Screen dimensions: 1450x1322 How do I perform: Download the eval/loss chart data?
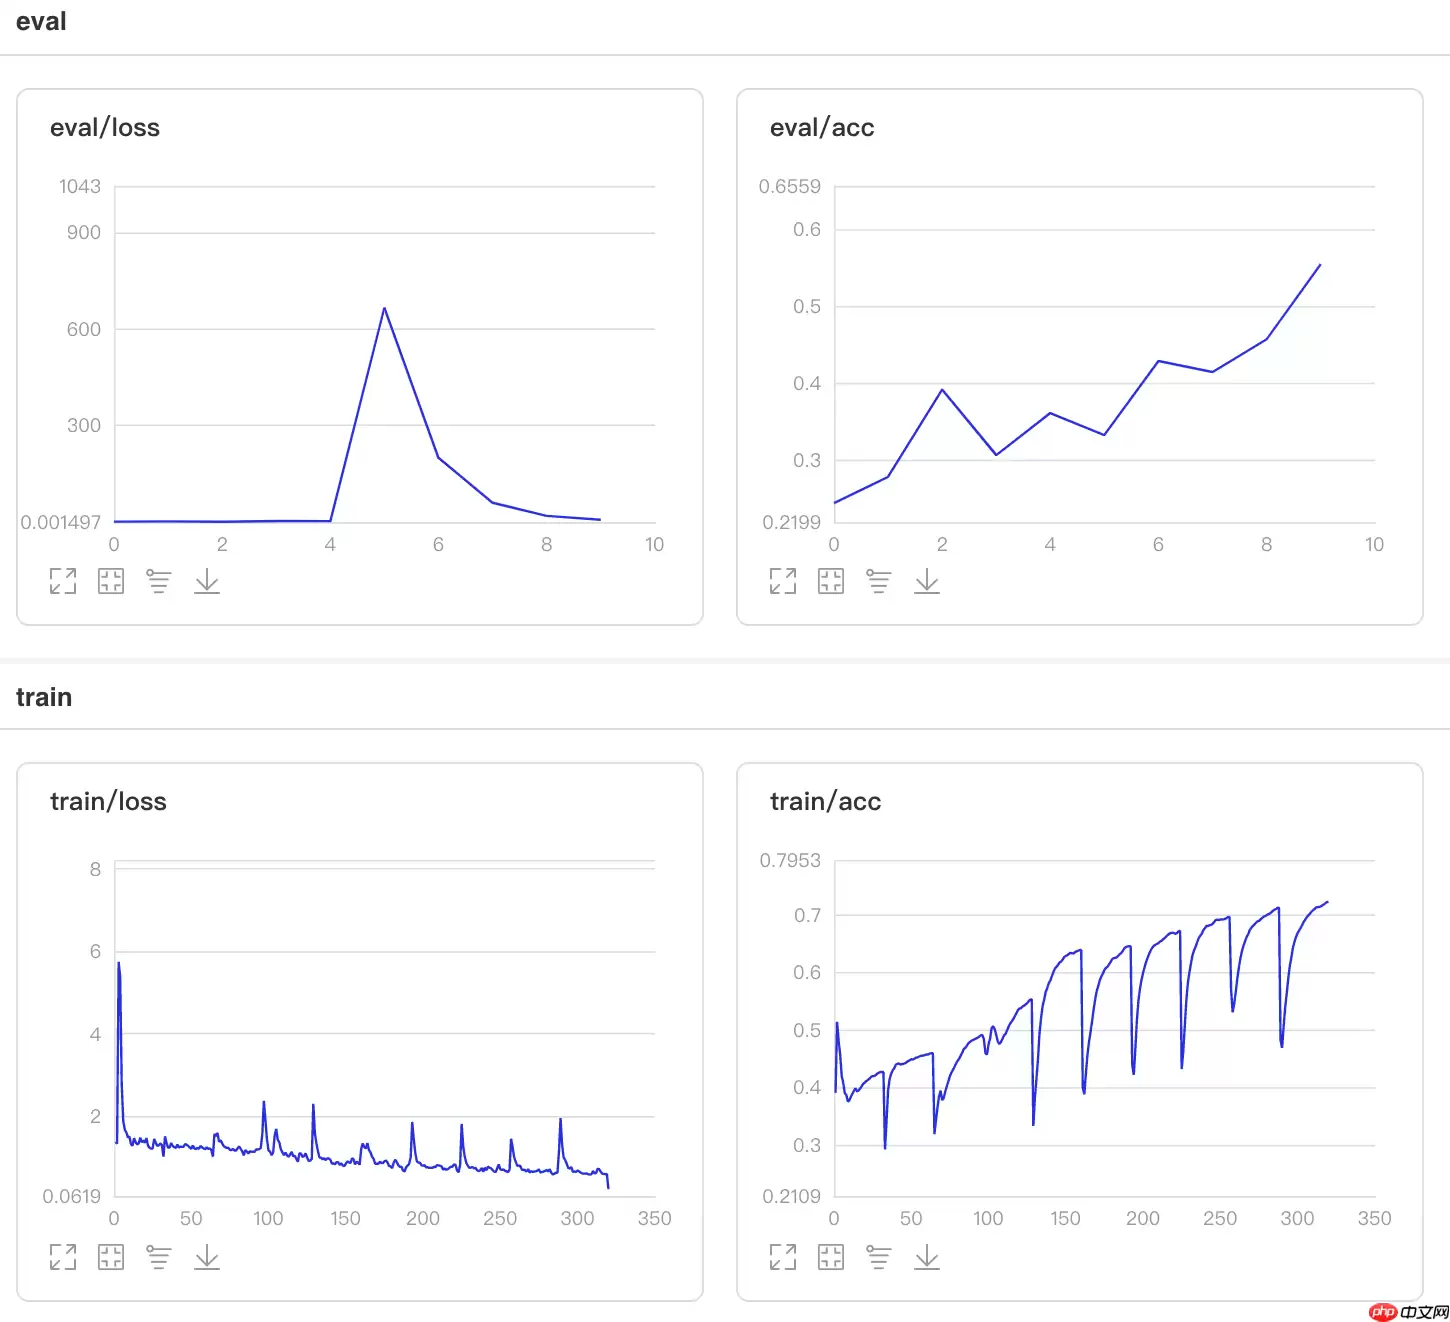click(x=207, y=581)
